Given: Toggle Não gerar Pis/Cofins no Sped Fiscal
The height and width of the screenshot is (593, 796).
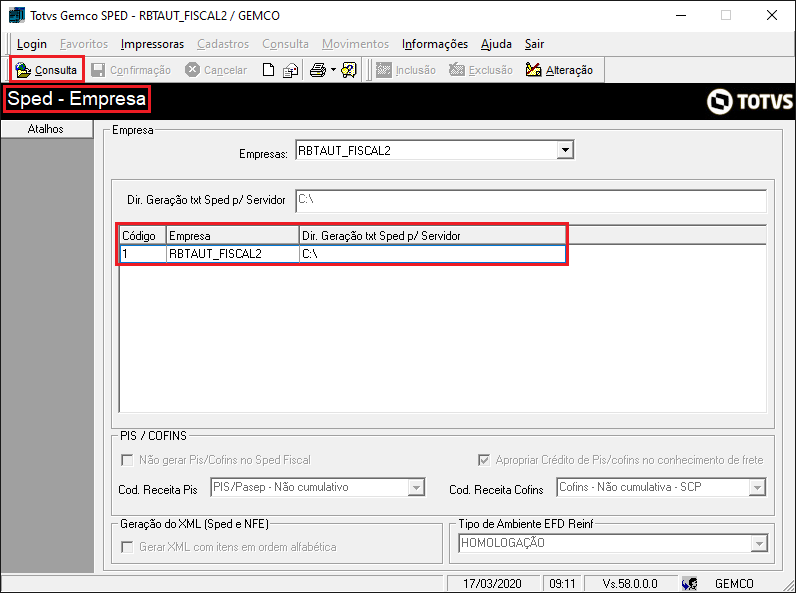Looking at the screenshot, I should (127, 460).
